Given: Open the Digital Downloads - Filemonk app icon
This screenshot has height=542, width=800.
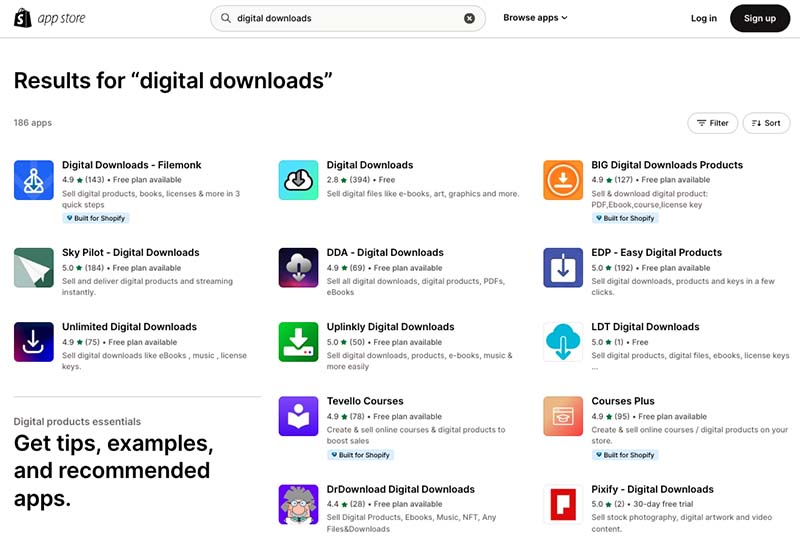Looking at the screenshot, I should (34, 180).
